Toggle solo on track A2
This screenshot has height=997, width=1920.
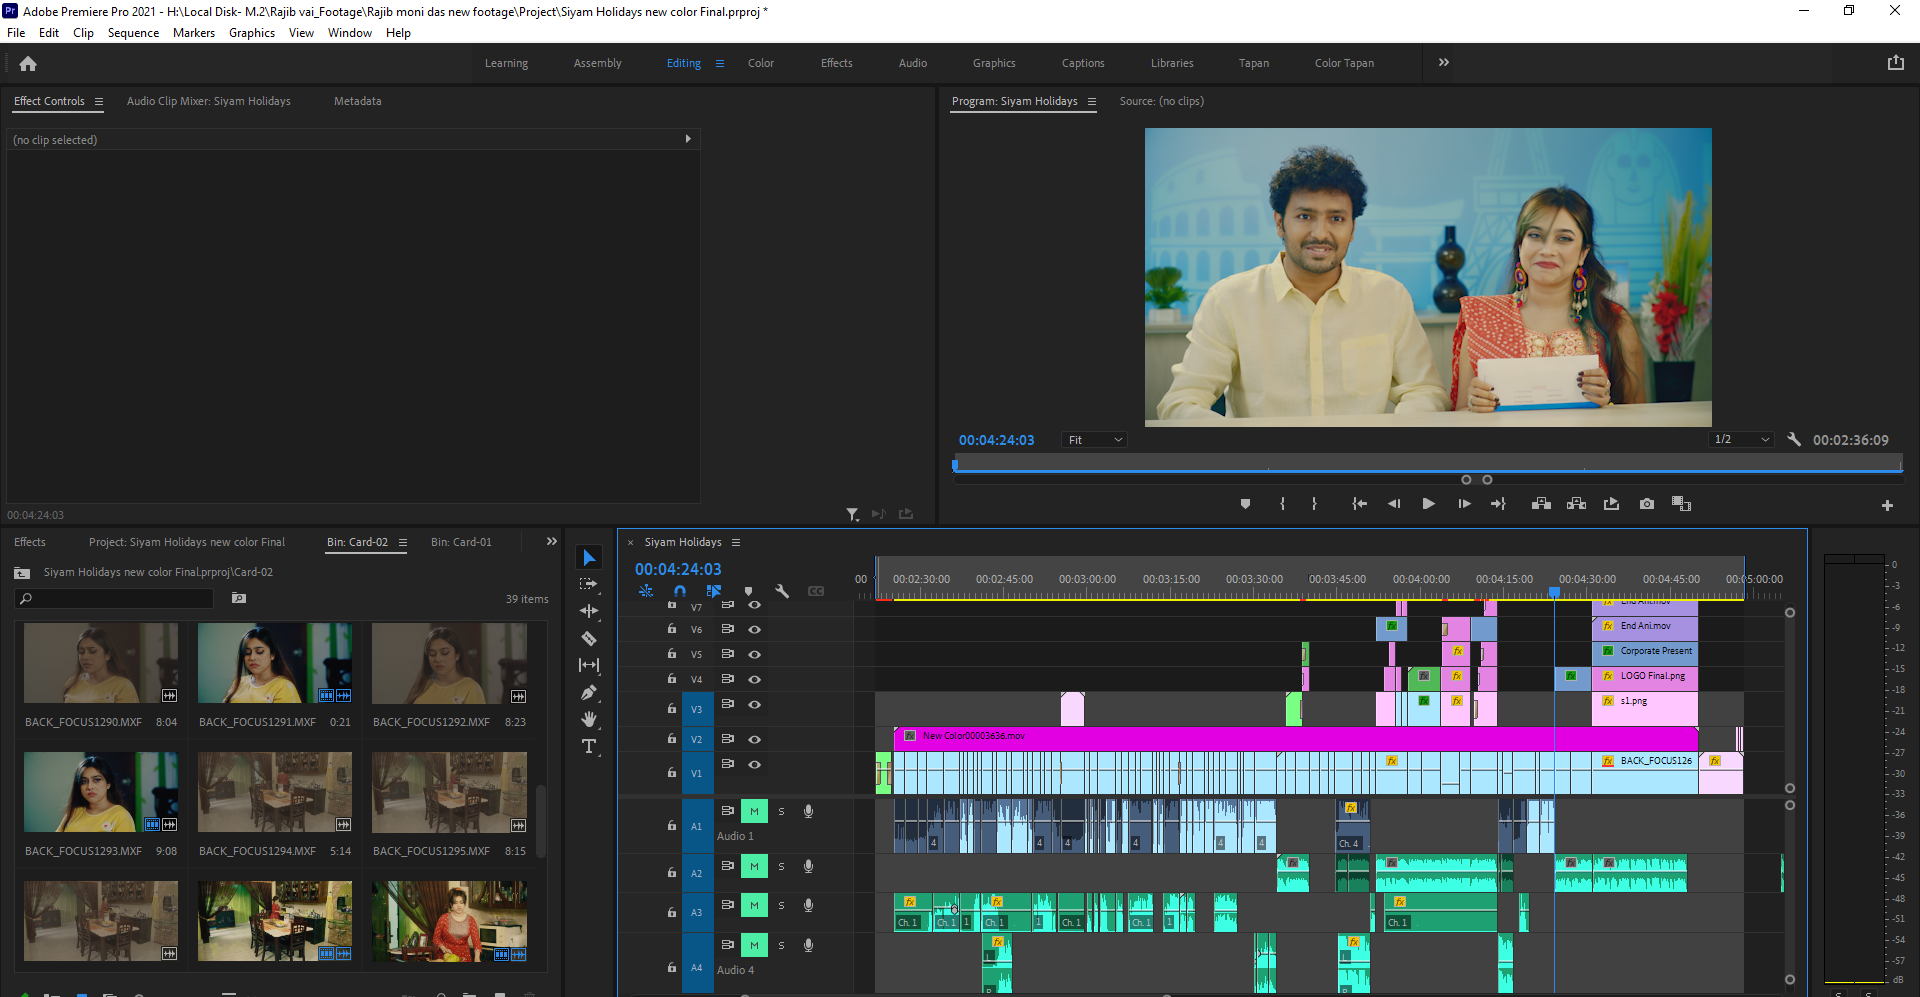781,866
